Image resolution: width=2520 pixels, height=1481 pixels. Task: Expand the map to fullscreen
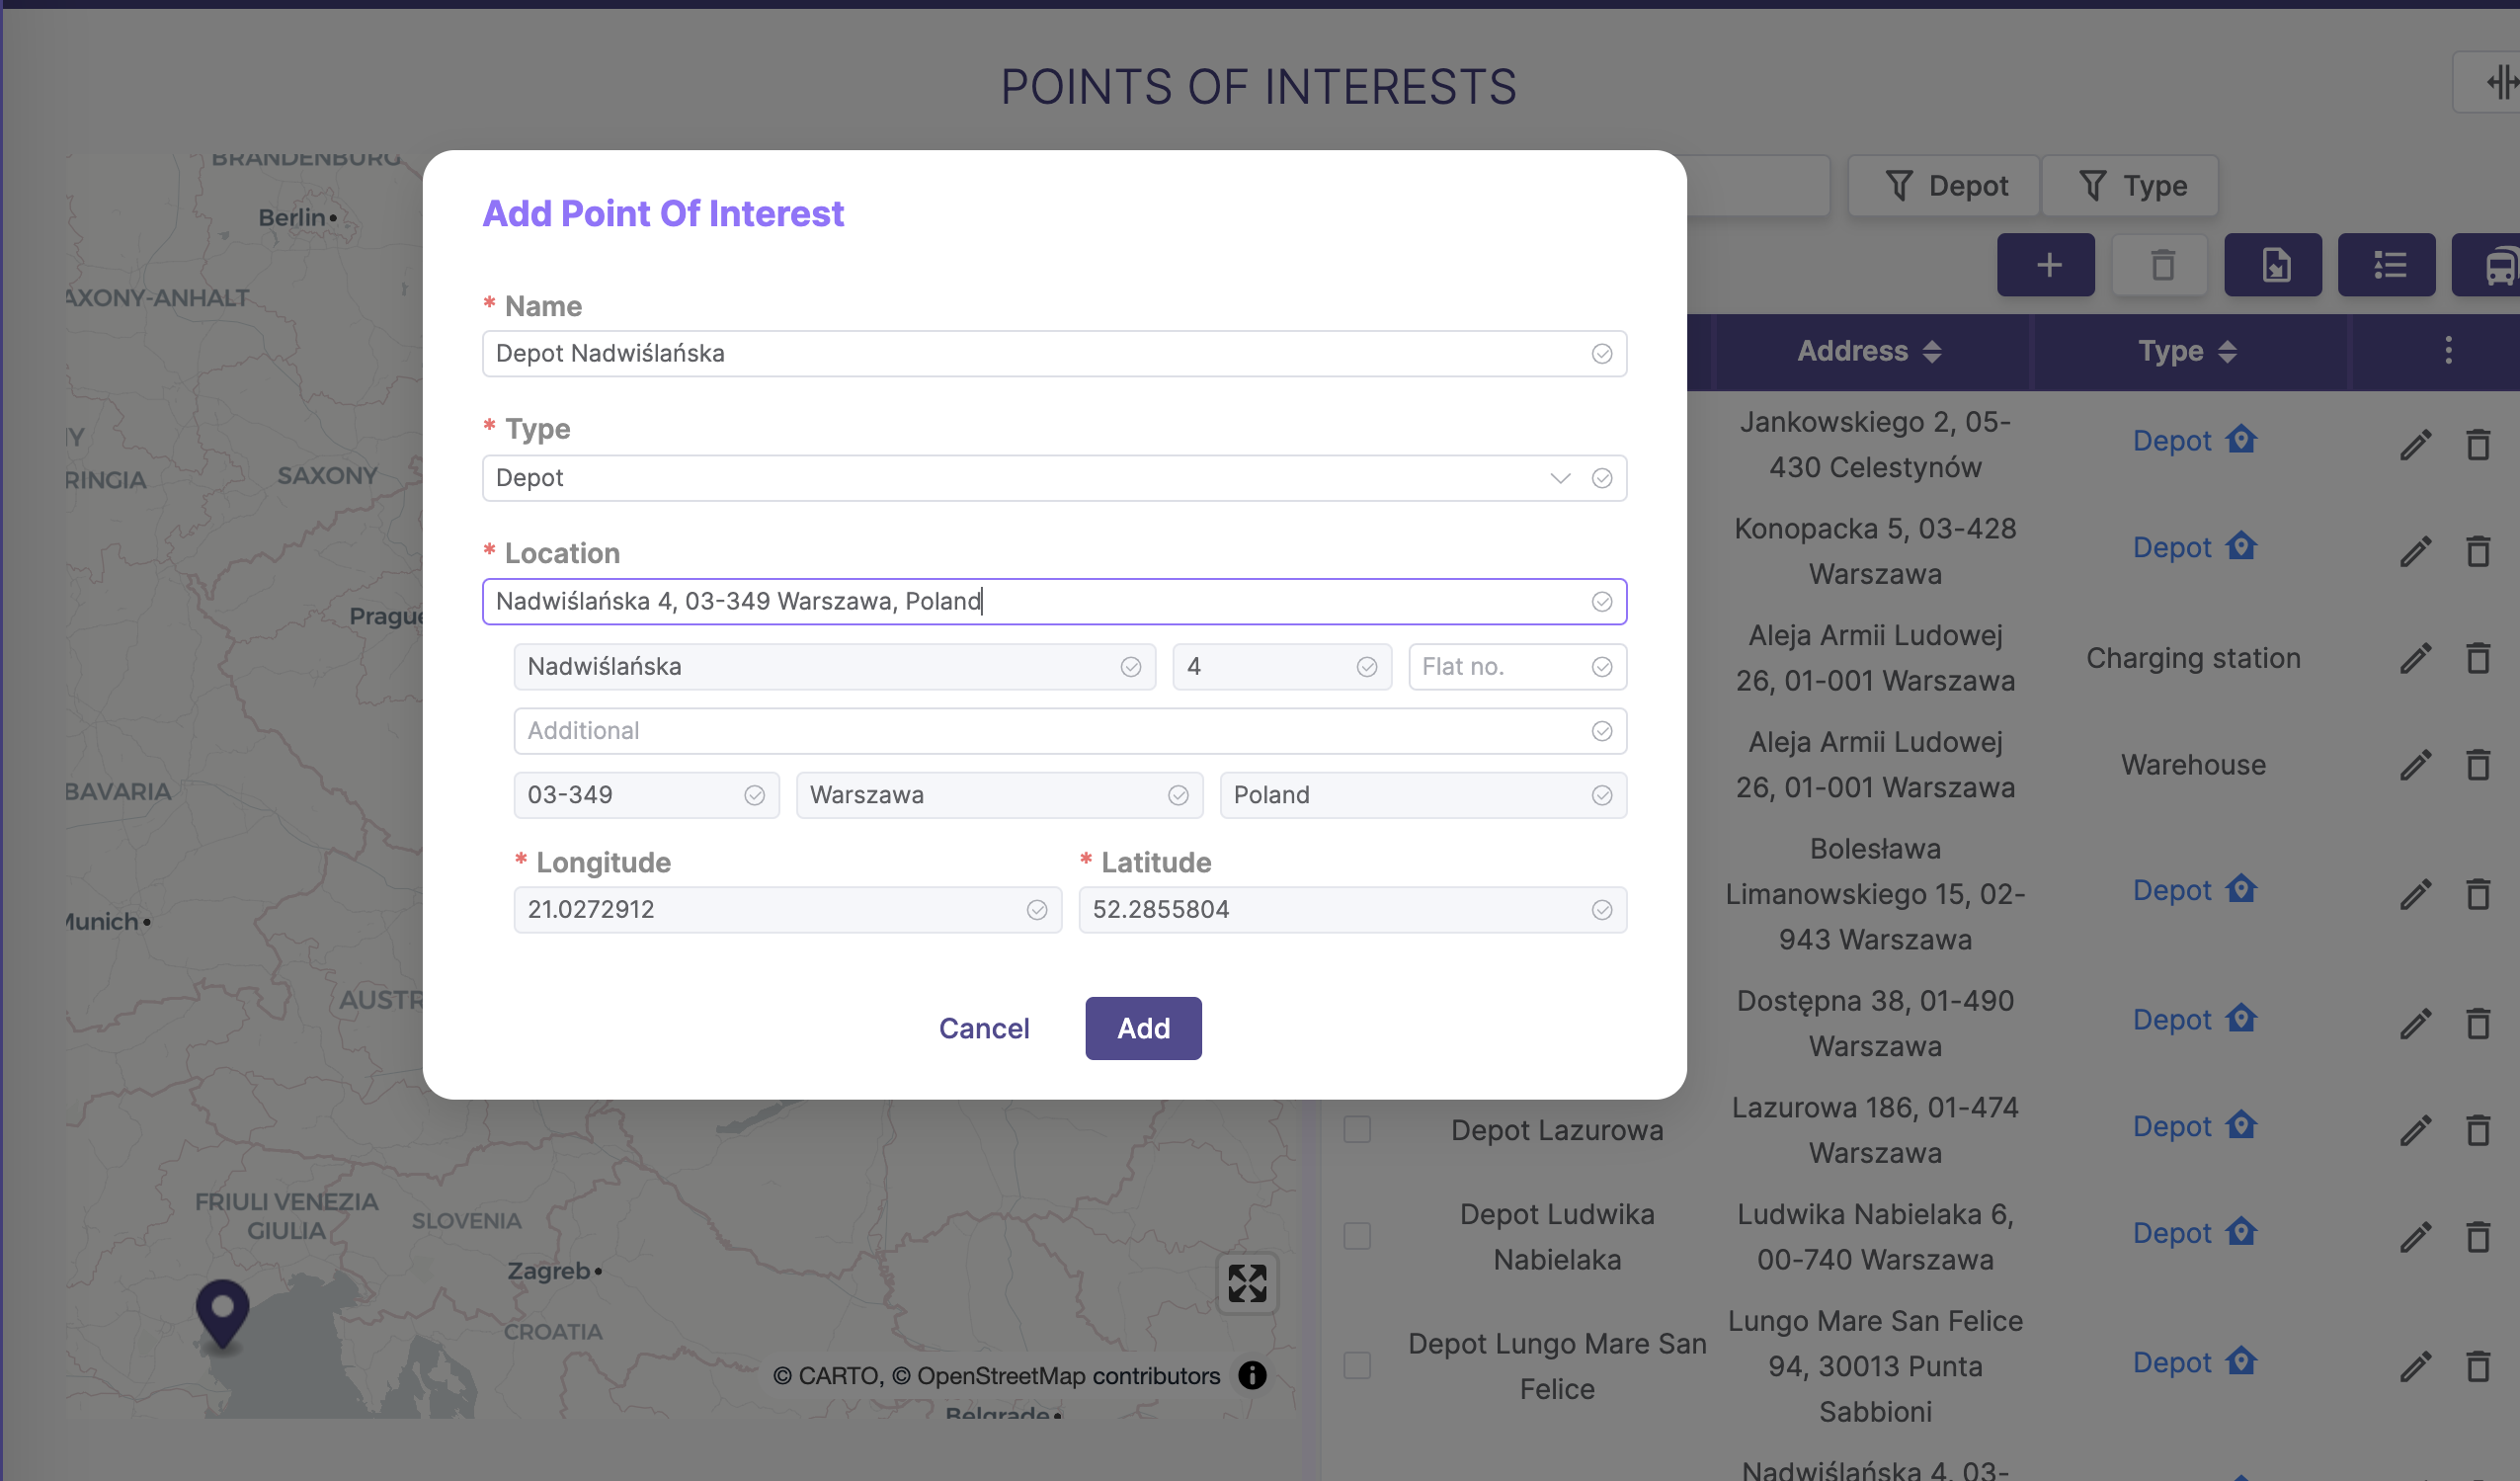pos(1247,1283)
